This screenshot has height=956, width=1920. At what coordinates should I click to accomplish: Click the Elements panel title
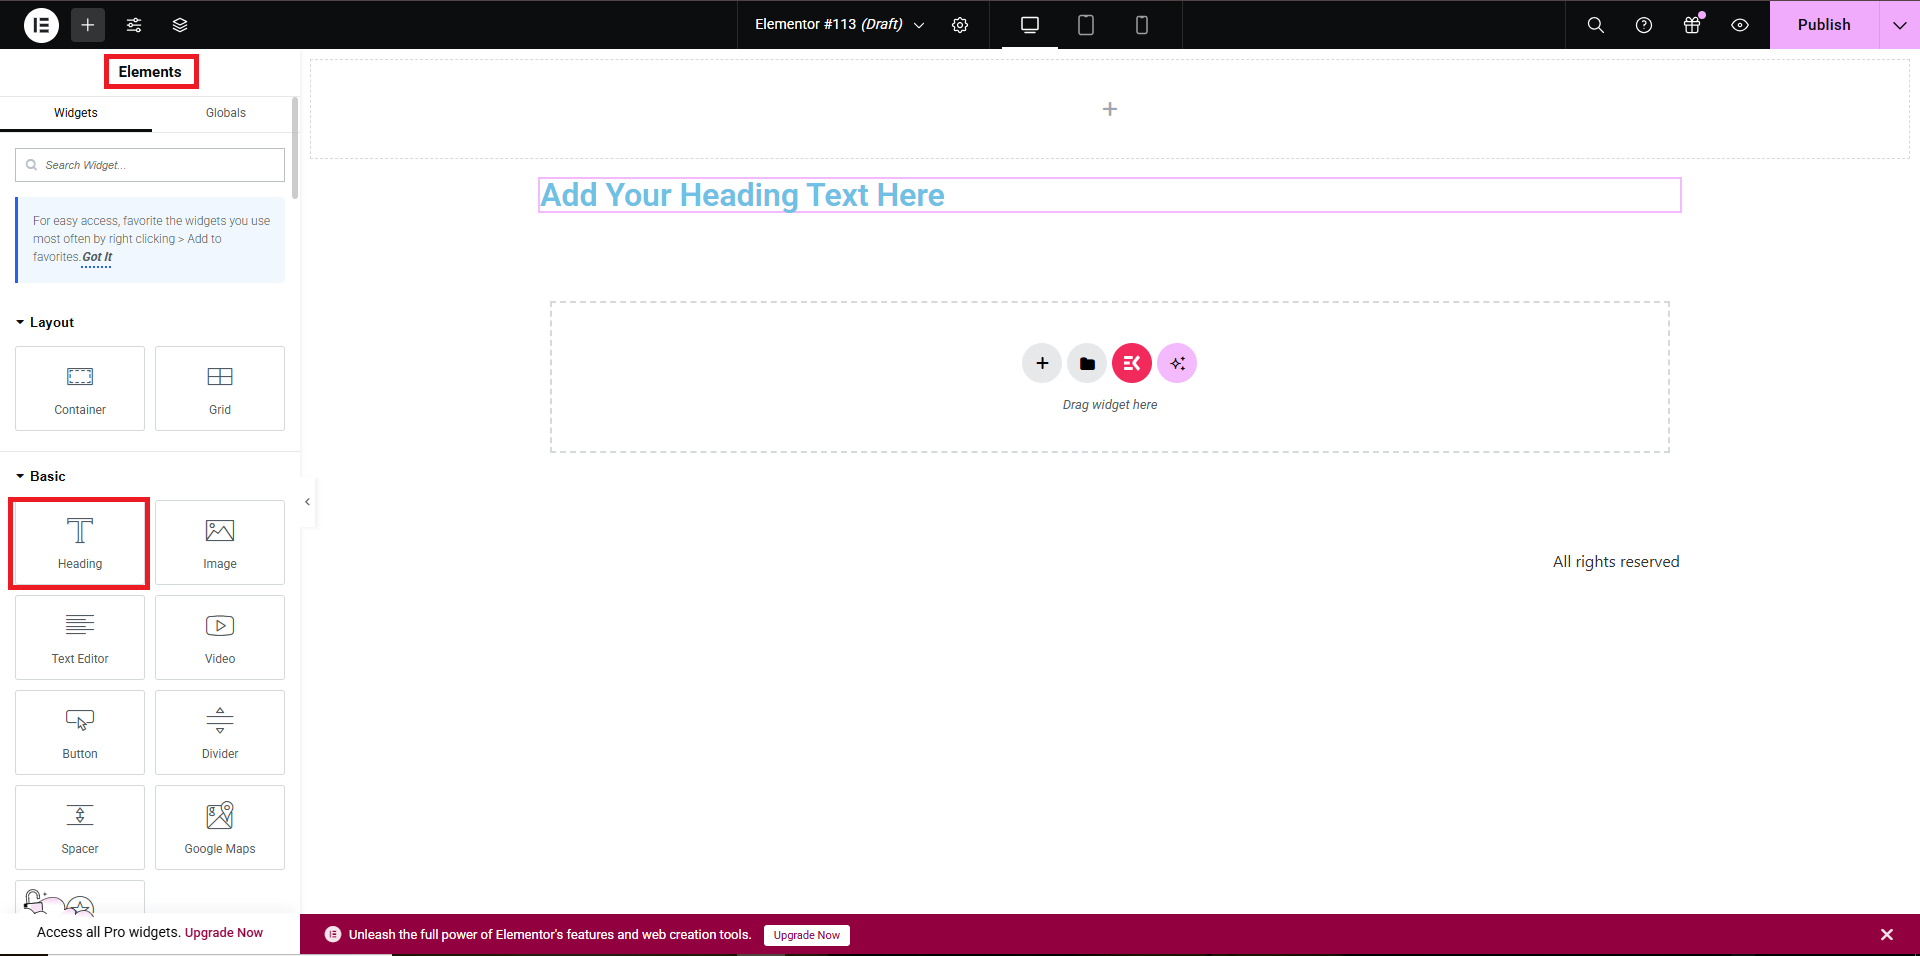click(x=150, y=72)
